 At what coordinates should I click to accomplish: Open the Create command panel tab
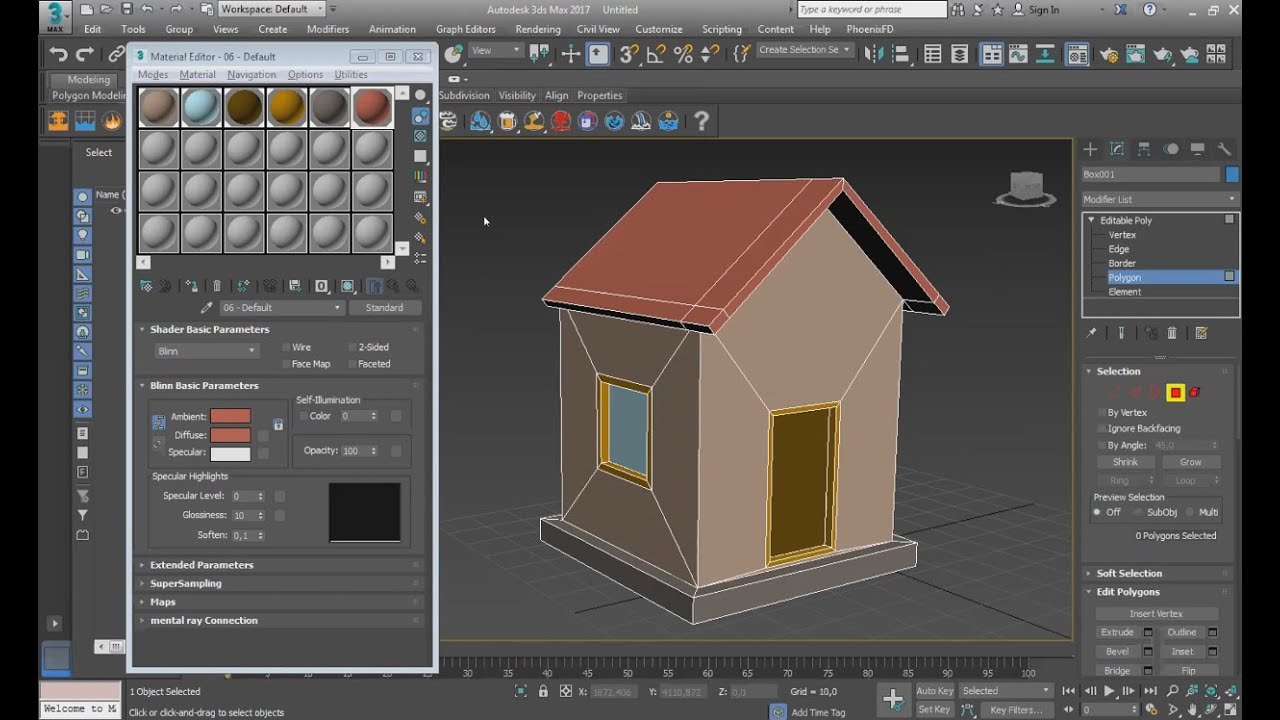pyautogui.click(x=1090, y=149)
